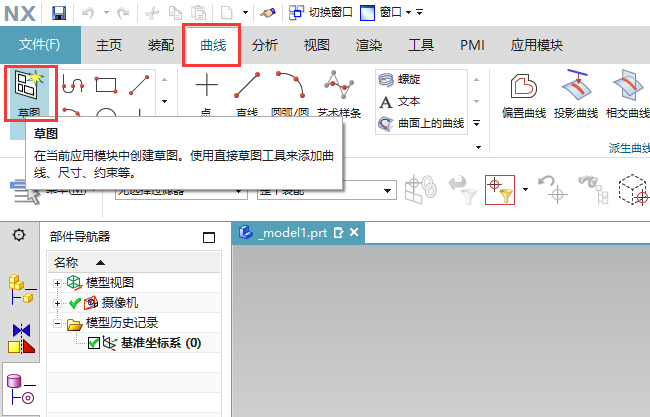
Task: Expand the 模型视图 tree node
Action: click(x=57, y=284)
